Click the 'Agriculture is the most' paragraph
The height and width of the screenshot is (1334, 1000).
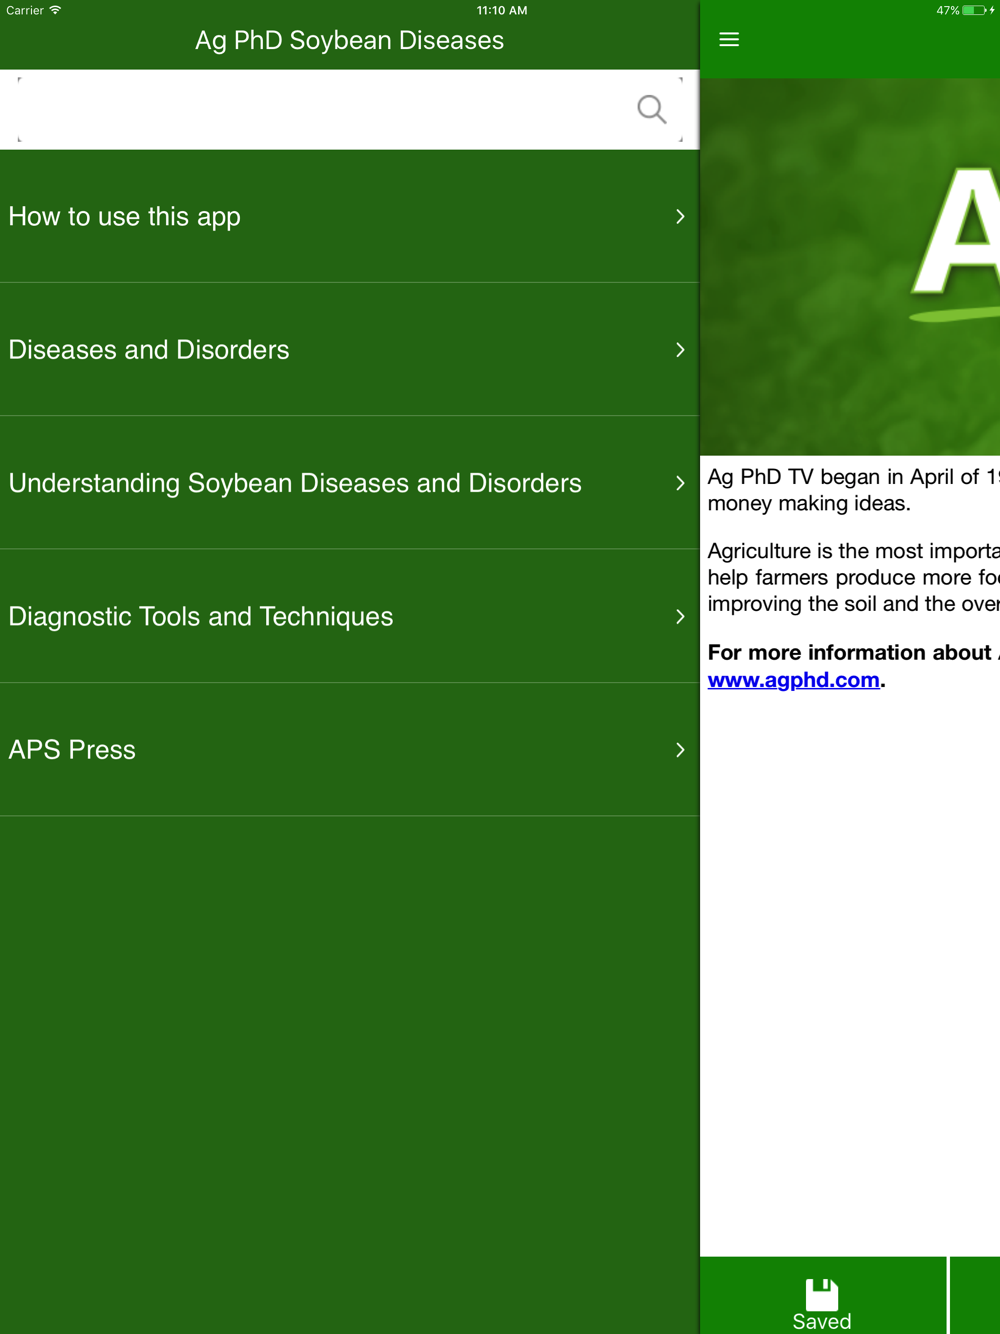(x=854, y=577)
